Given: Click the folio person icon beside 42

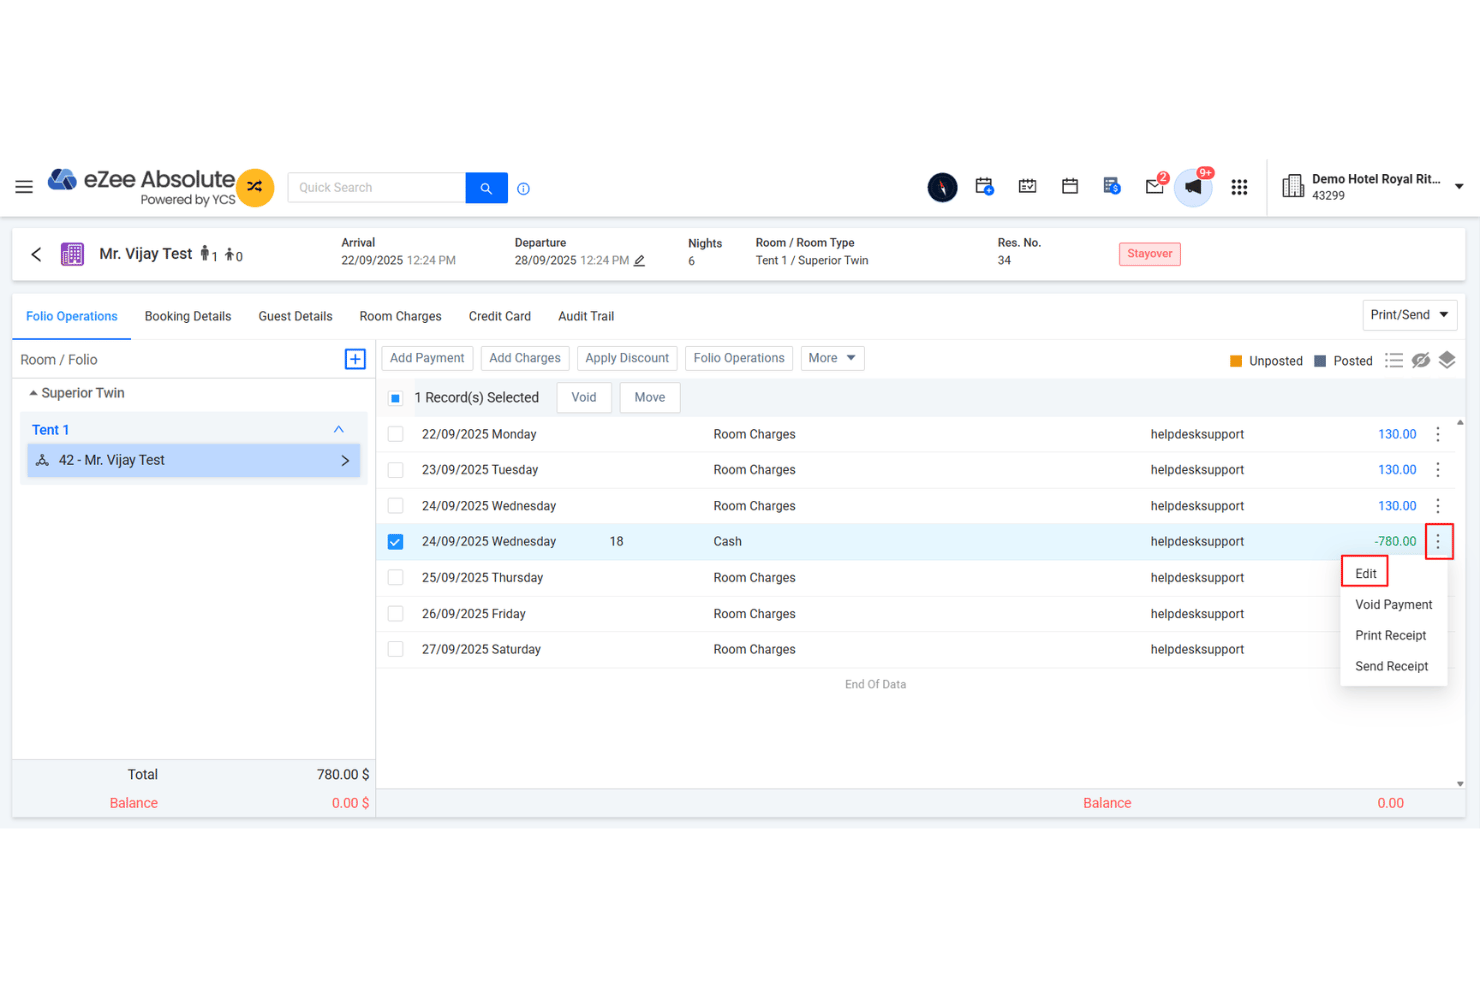Looking at the screenshot, I should pos(42,460).
